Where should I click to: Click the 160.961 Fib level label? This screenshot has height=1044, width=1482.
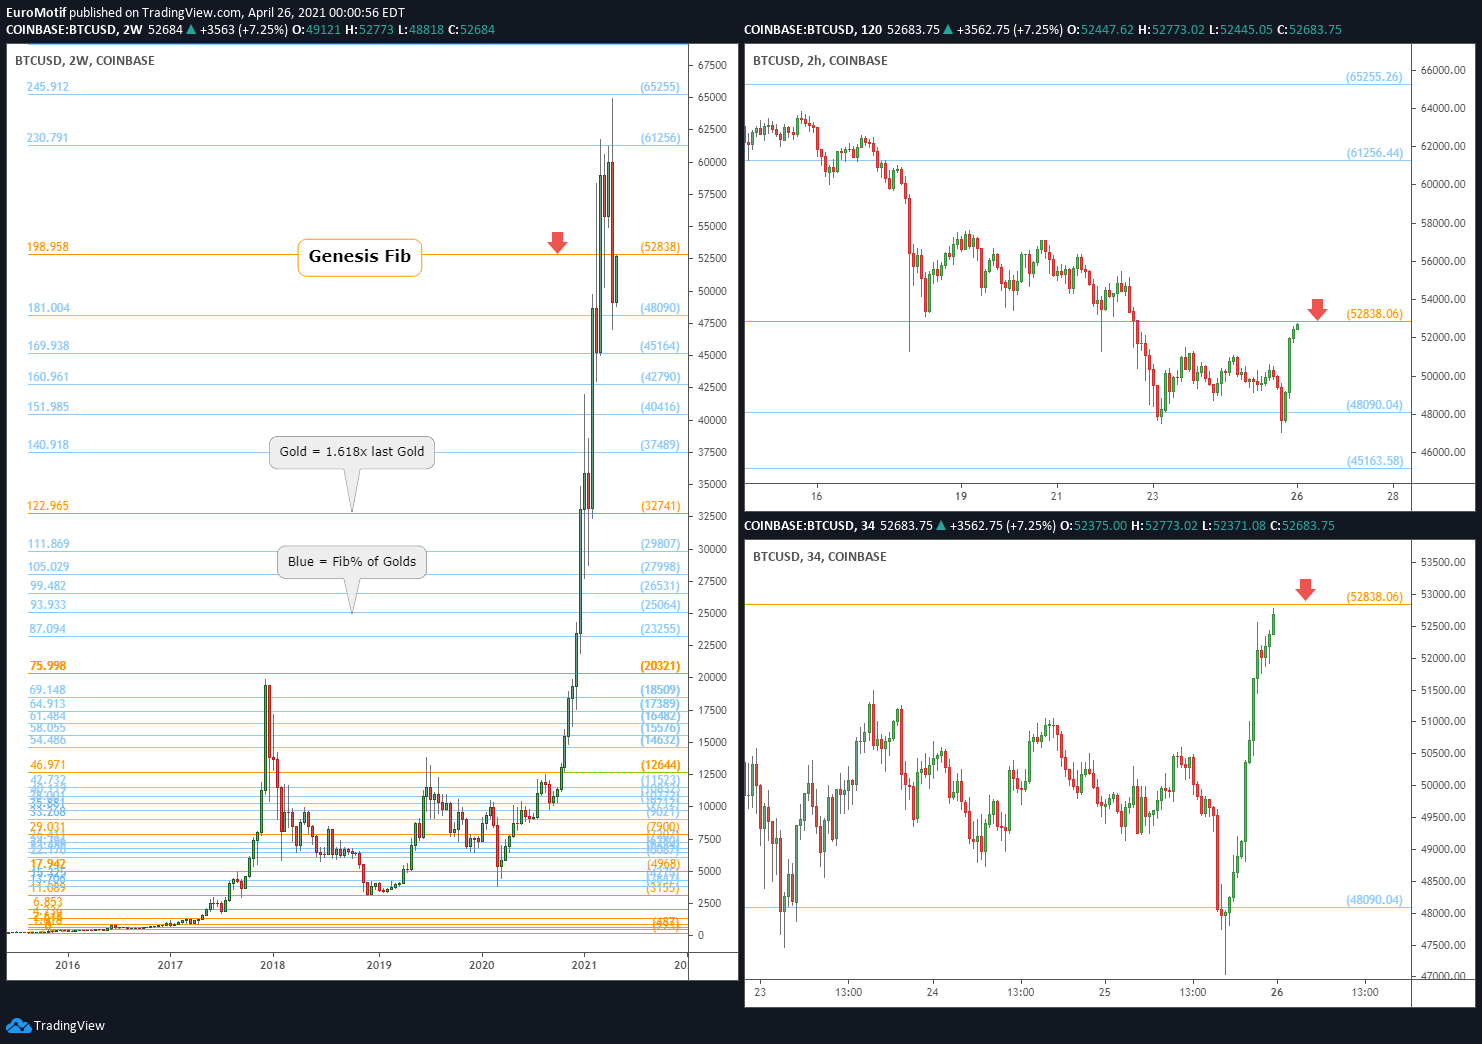click(49, 377)
